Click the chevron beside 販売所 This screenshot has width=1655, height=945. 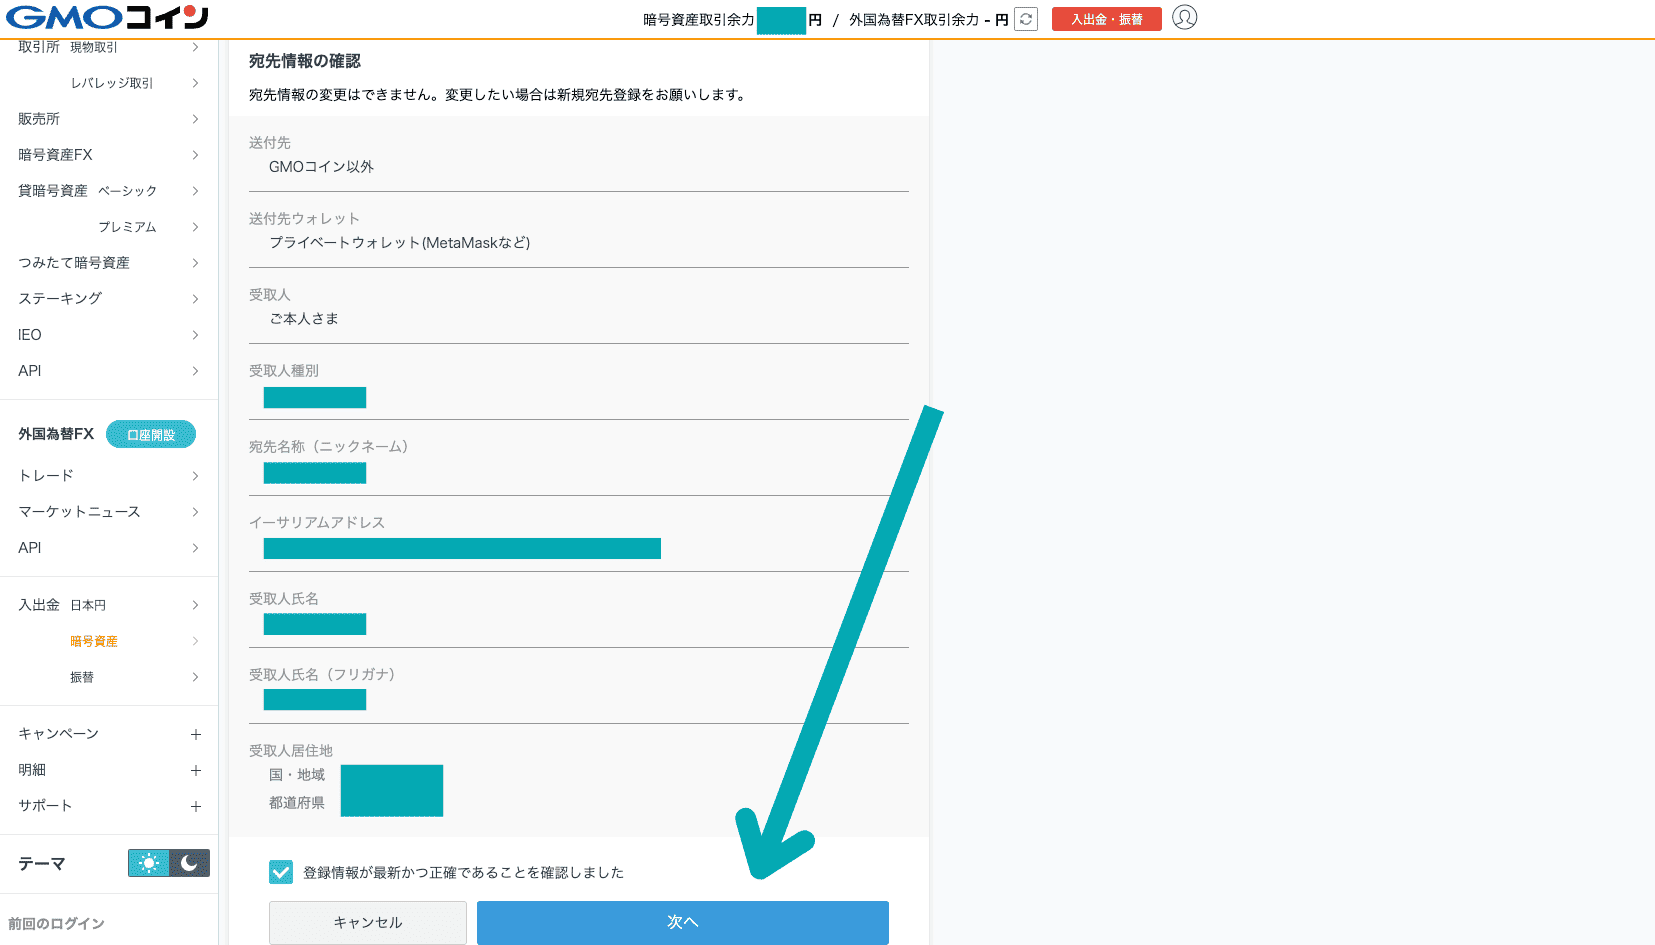pyautogui.click(x=195, y=119)
